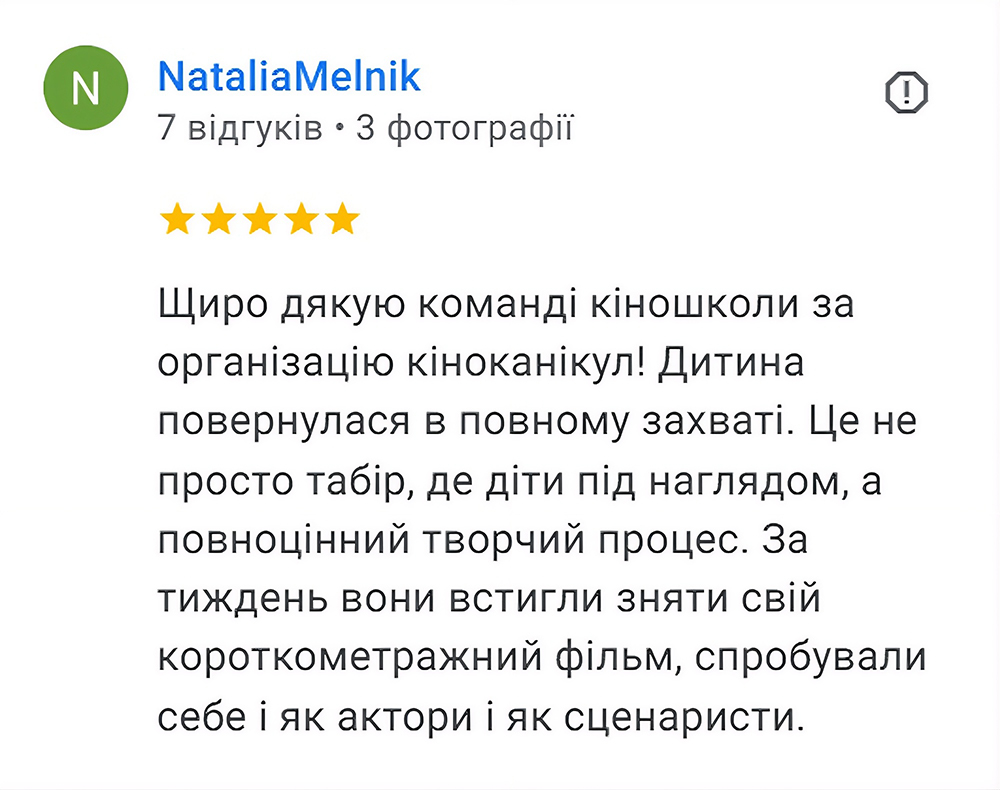
Task: Click the second yellow rating star
Action: coord(218,219)
